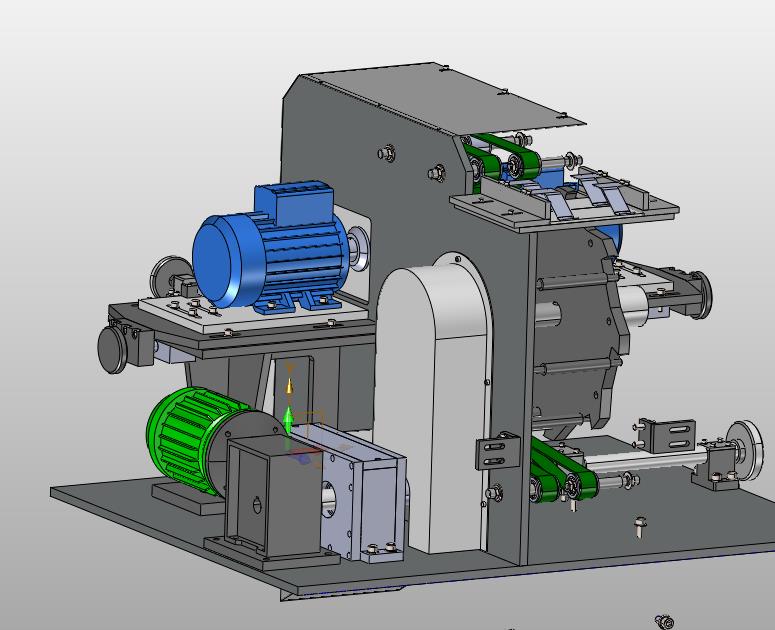Screen dimensions: 775x630
Task: Select the round knob at far left
Action: click(x=113, y=349)
